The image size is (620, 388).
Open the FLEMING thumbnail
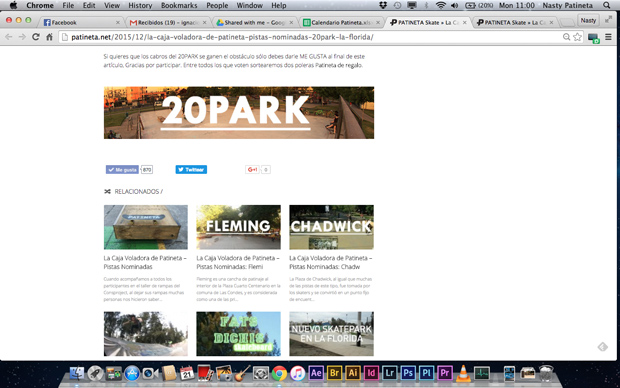238,227
